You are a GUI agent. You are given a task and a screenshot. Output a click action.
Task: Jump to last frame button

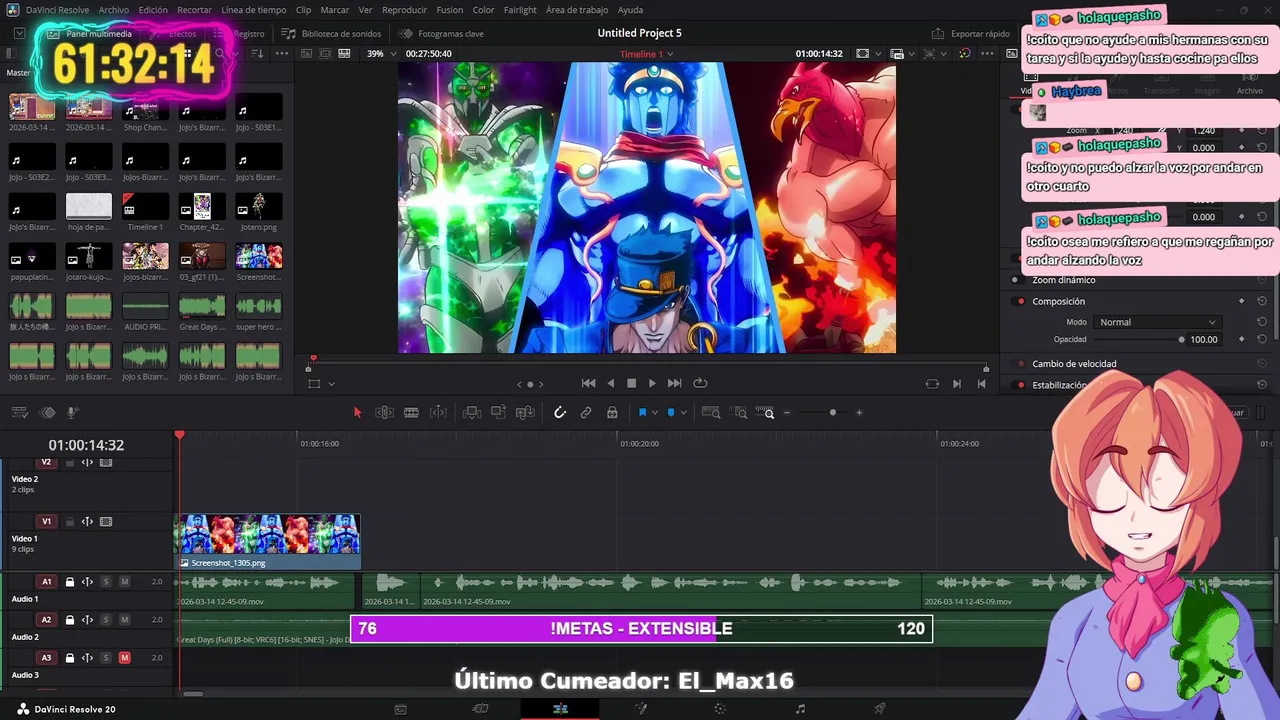675,383
